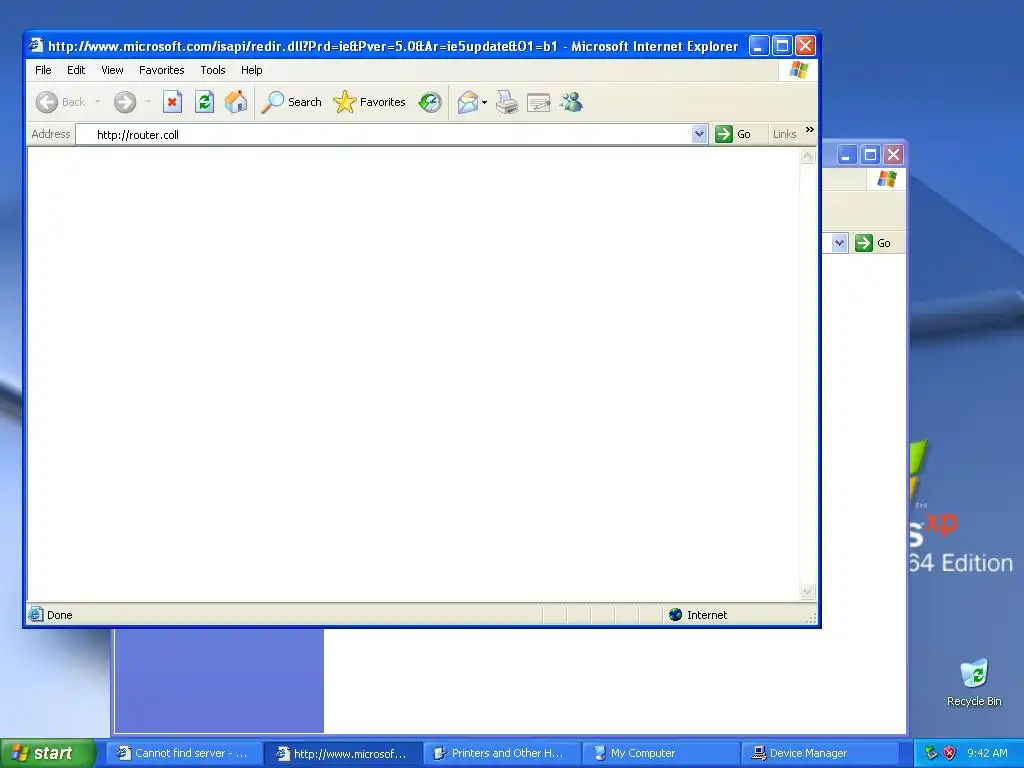The height and width of the screenshot is (768, 1024).
Task: Expand the Mail button dropdown arrow
Action: 485,102
